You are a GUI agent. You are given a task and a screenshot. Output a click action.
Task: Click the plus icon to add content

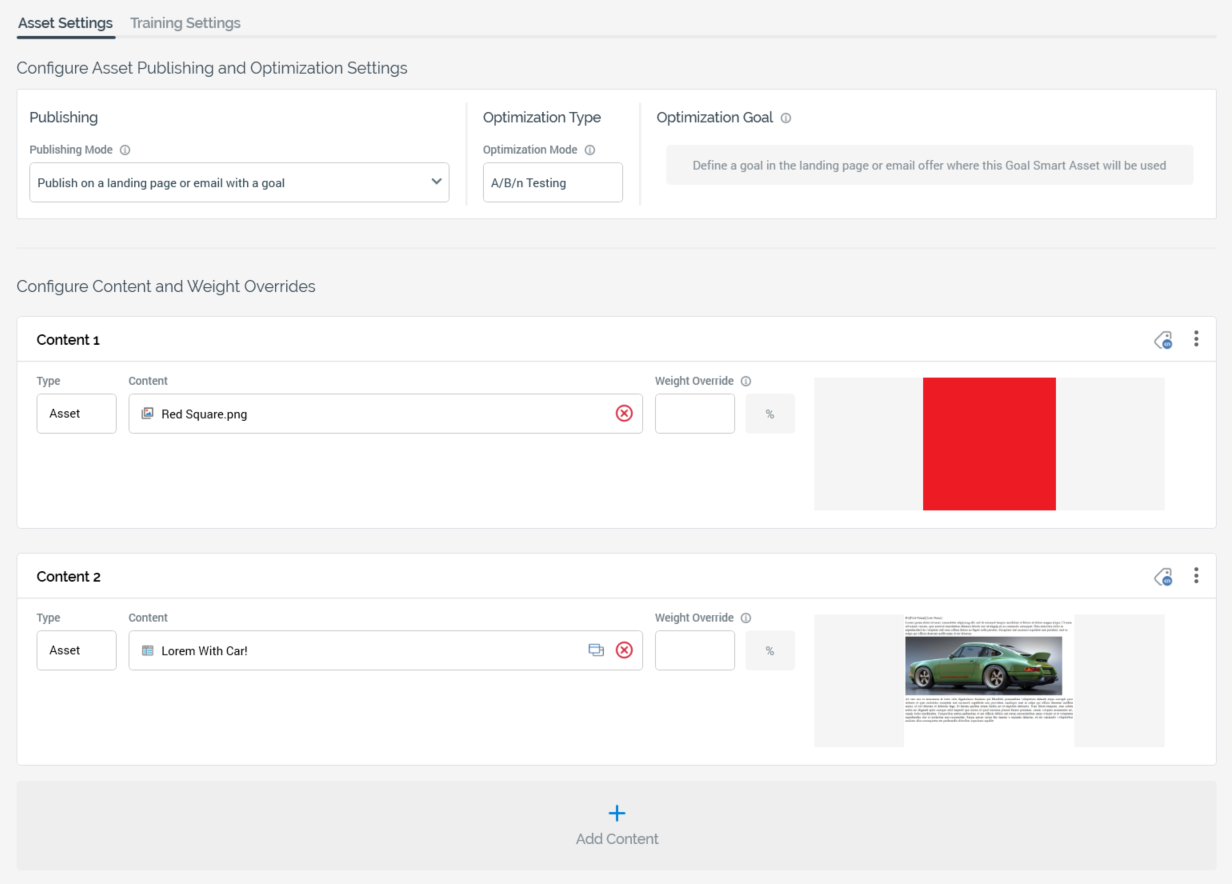coord(617,813)
